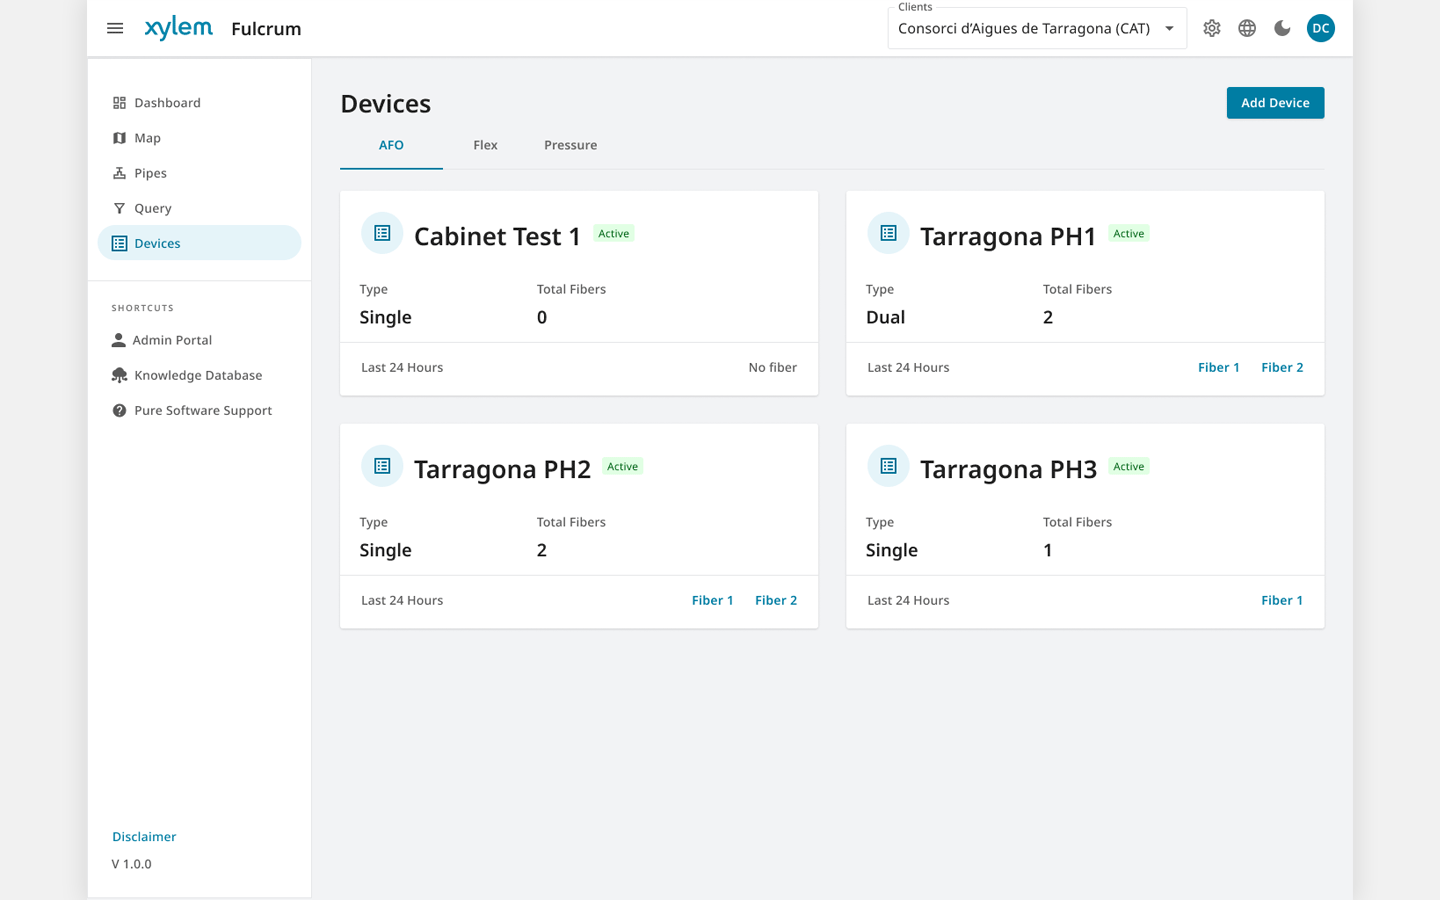This screenshot has height=900, width=1440.
Task: Toggle dark mode moon icon
Action: pos(1282,28)
